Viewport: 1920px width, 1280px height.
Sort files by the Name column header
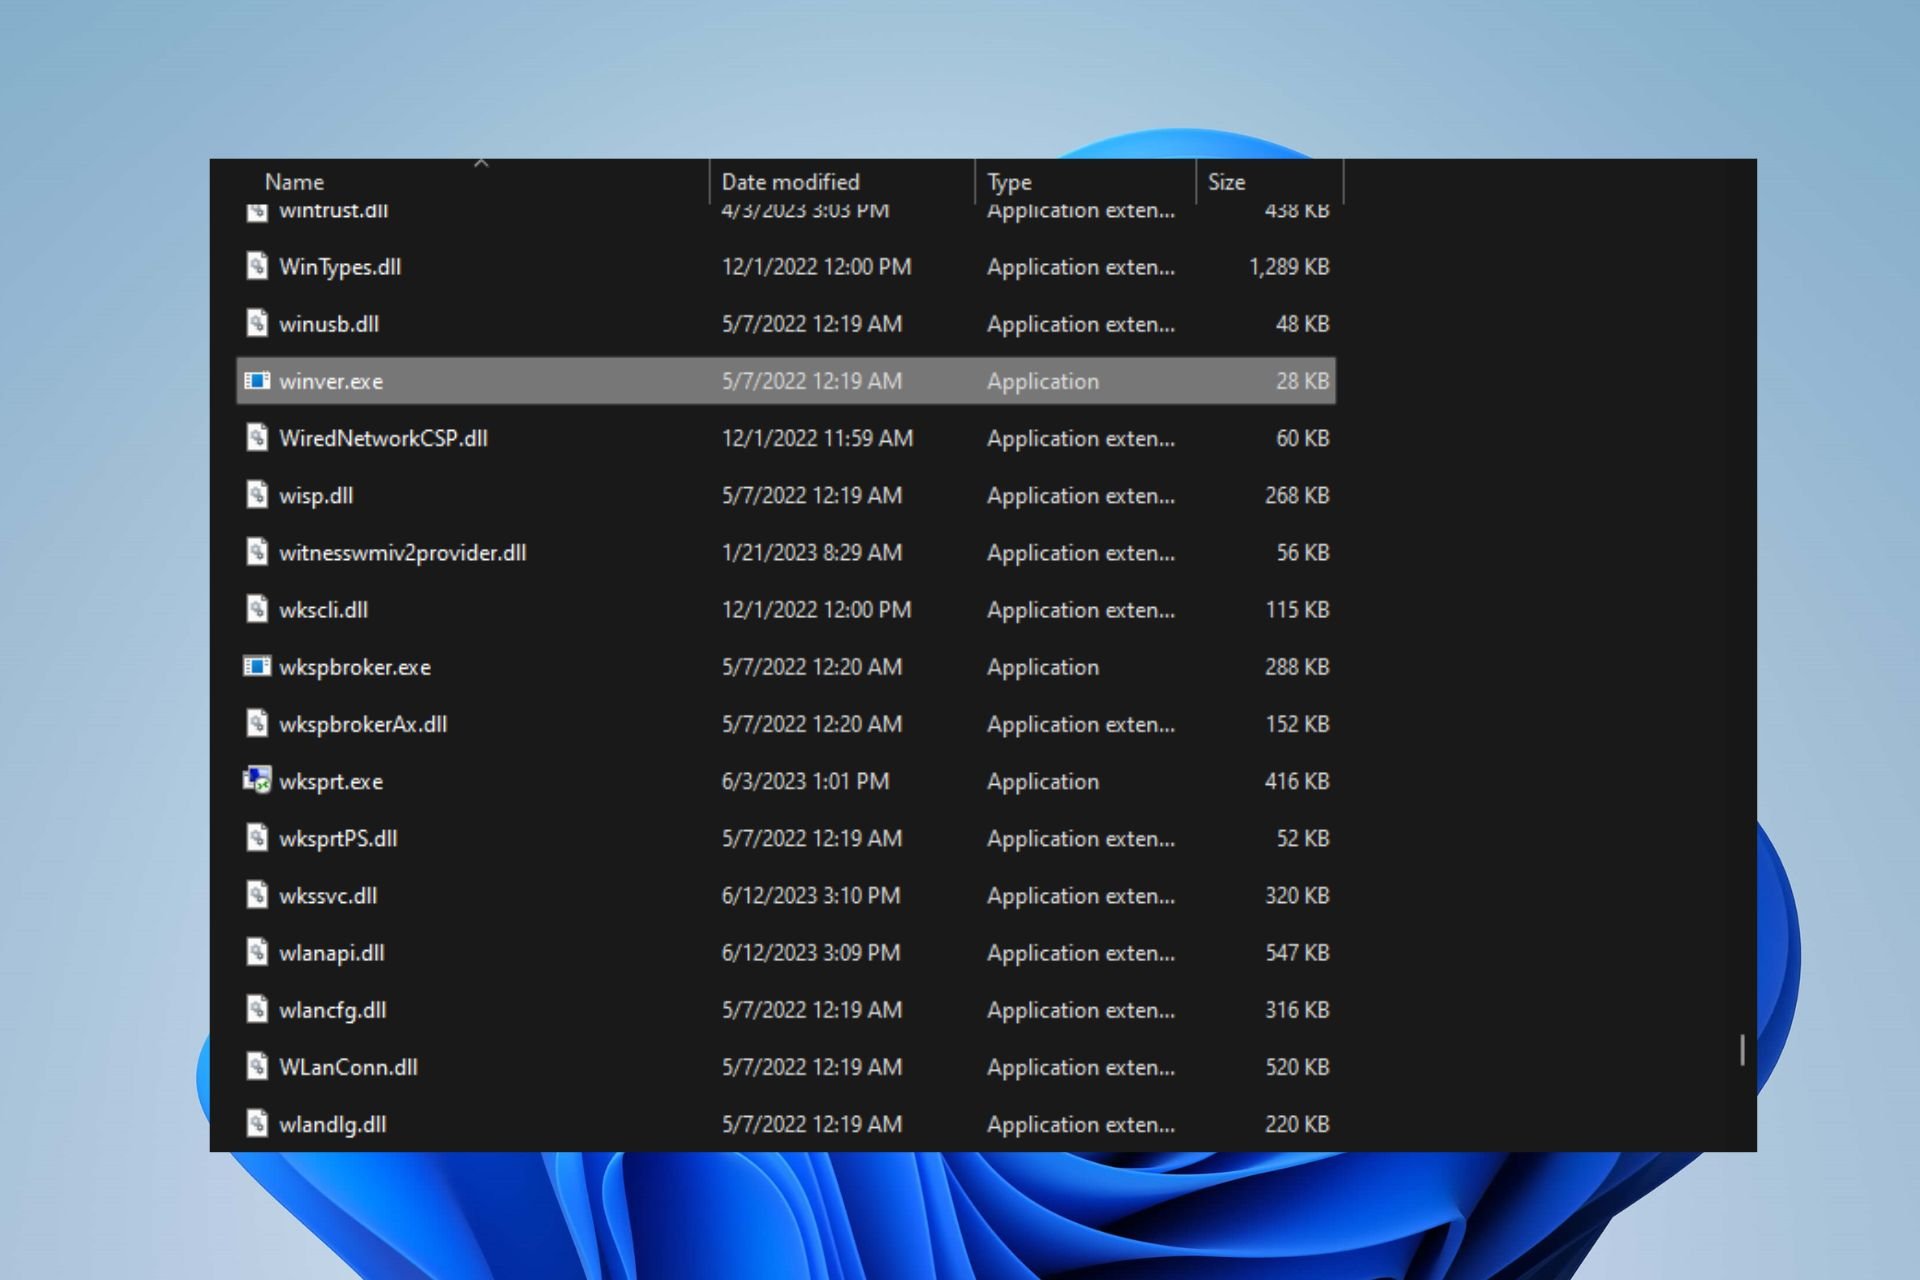point(294,182)
